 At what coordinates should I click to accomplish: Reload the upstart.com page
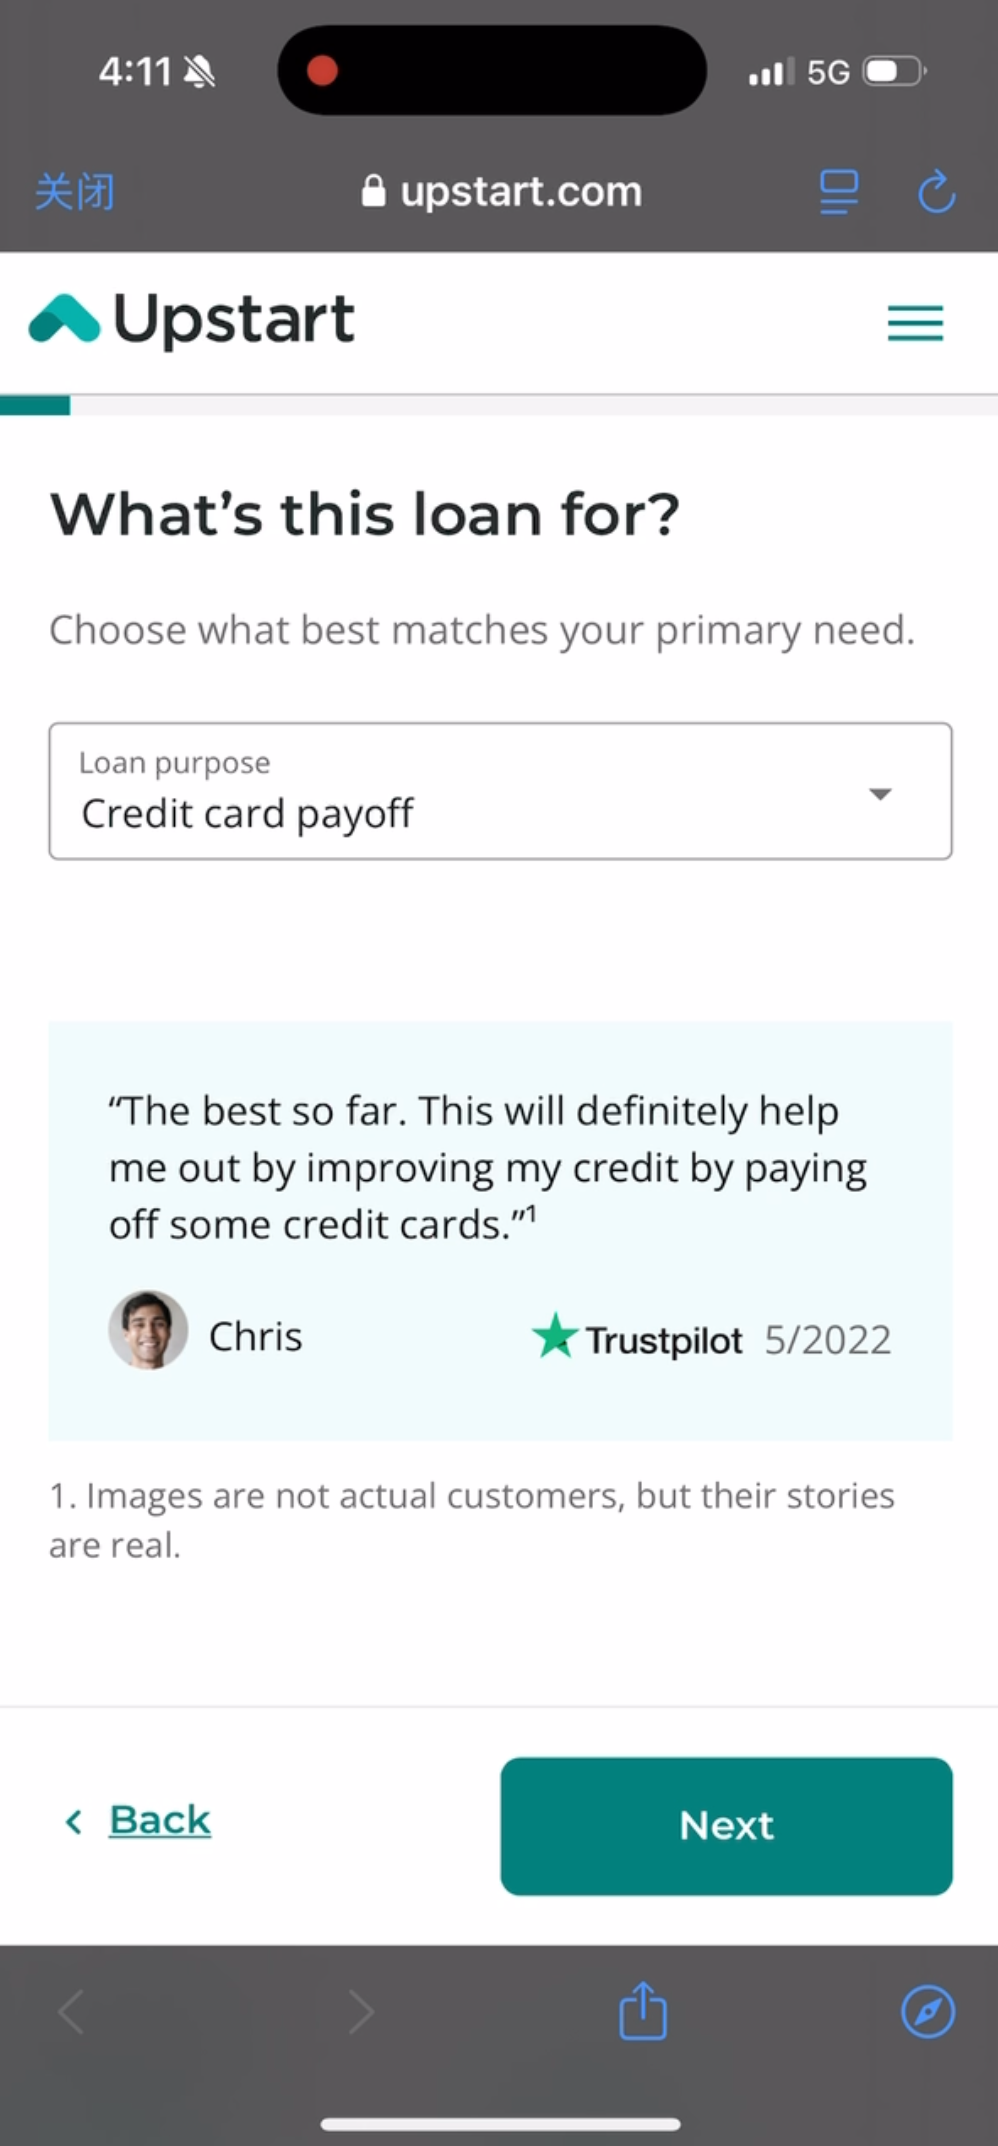pos(936,191)
